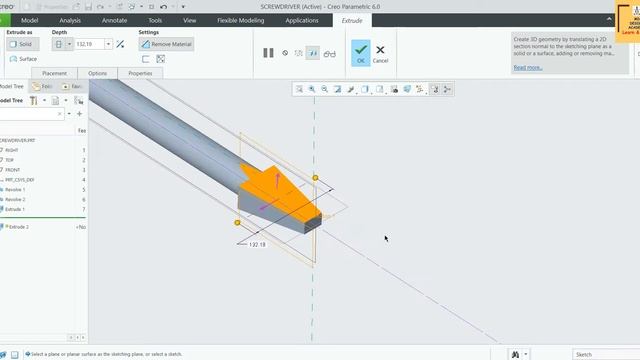640x360 pixels.
Task: Select the Extrude ribbon tab
Action: [x=352, y=20]
